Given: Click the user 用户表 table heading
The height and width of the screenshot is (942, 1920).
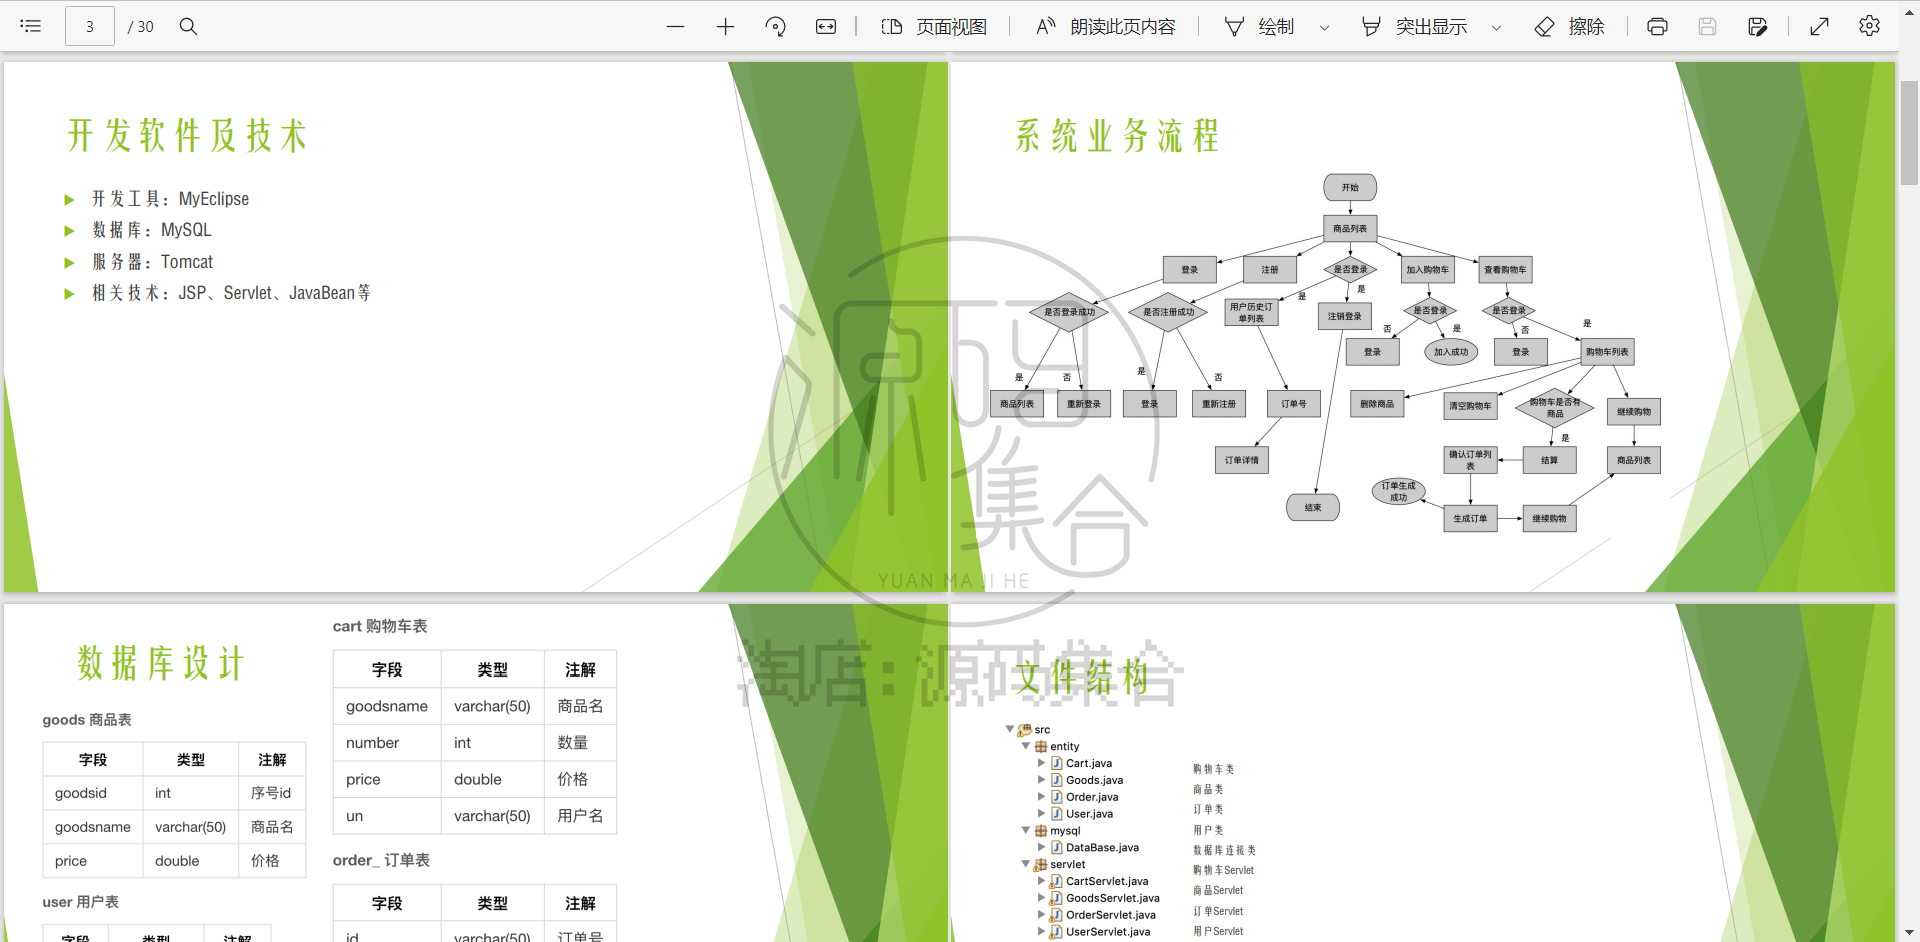Looking at the screenshot, I should [80, 902].
